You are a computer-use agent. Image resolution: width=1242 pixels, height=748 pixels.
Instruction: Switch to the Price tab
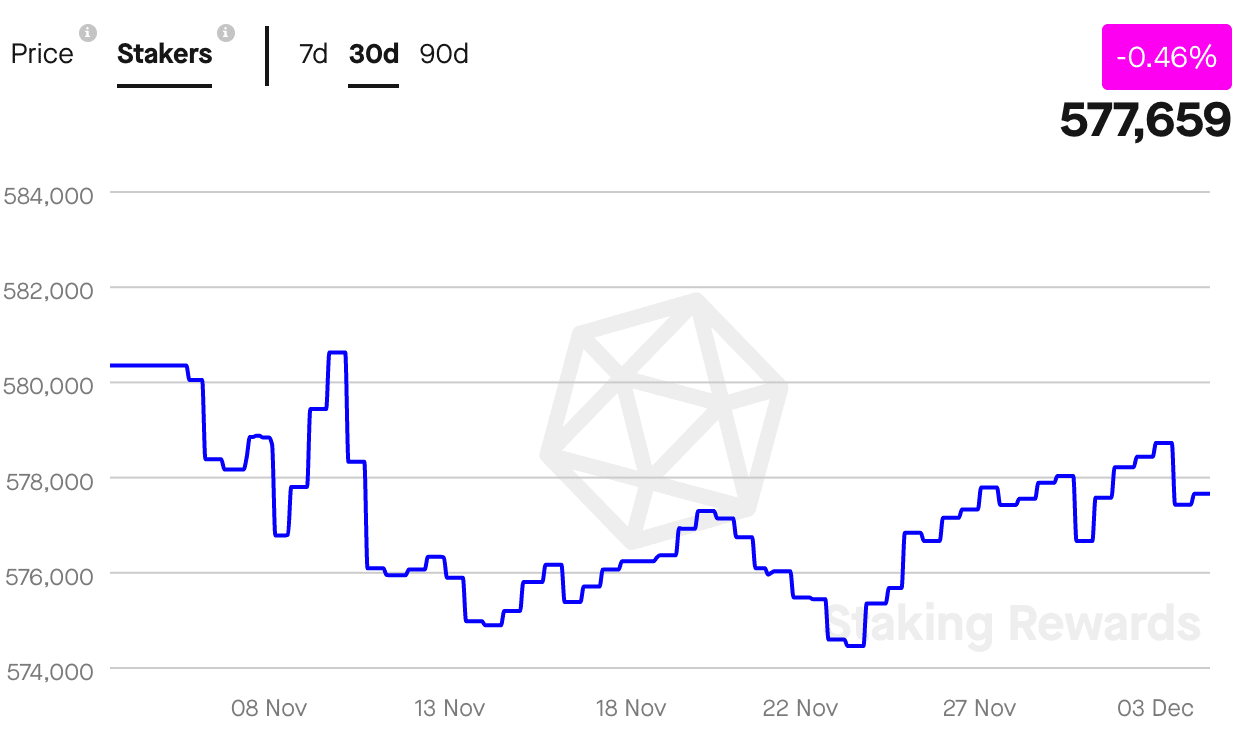[42, 54]
